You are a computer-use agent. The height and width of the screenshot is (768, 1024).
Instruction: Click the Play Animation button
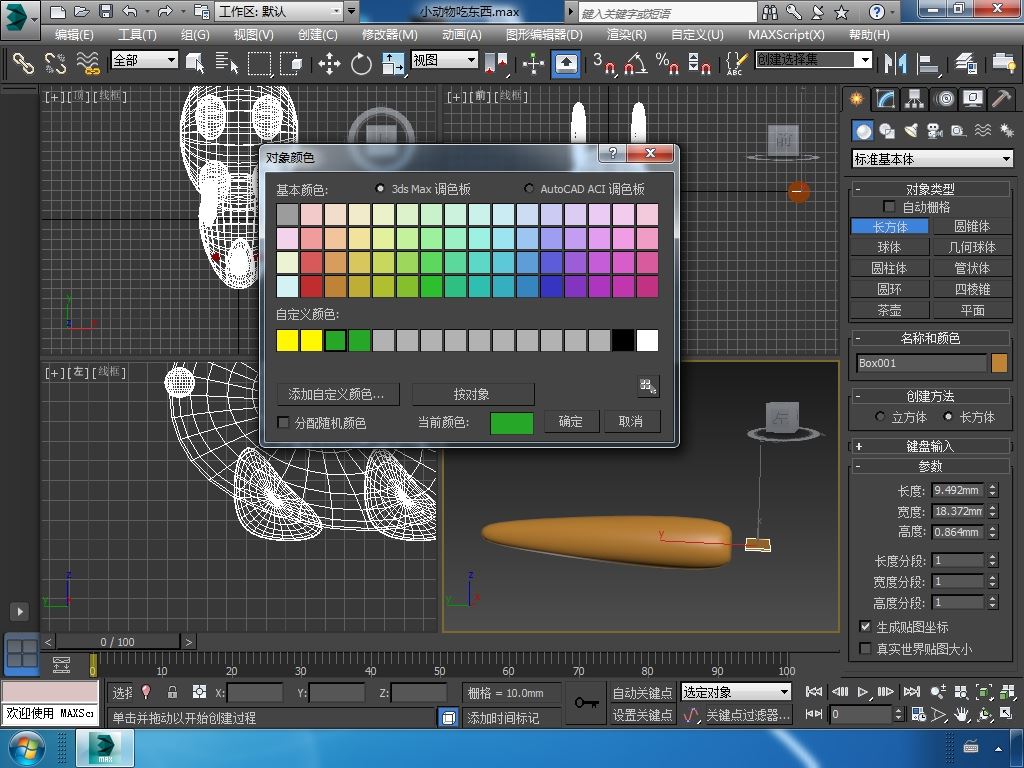coord(863,692)
